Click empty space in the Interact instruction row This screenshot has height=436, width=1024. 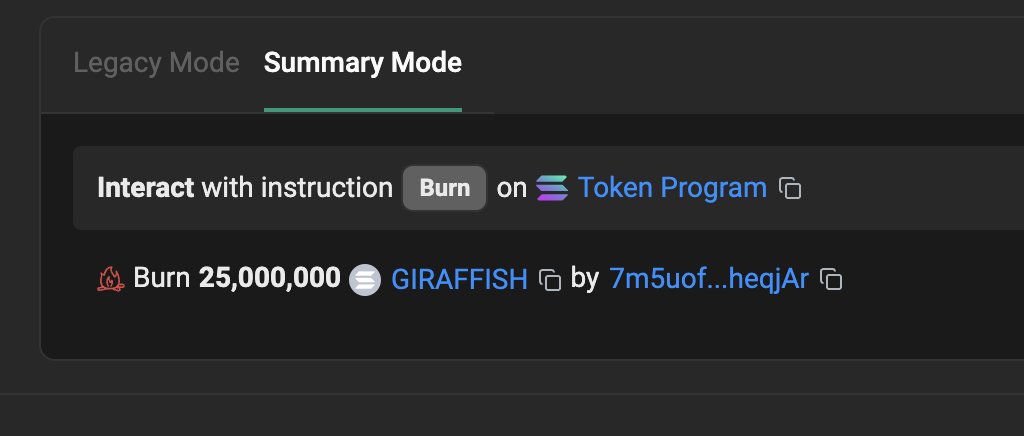pyautogui.click(x=914, y=188)
